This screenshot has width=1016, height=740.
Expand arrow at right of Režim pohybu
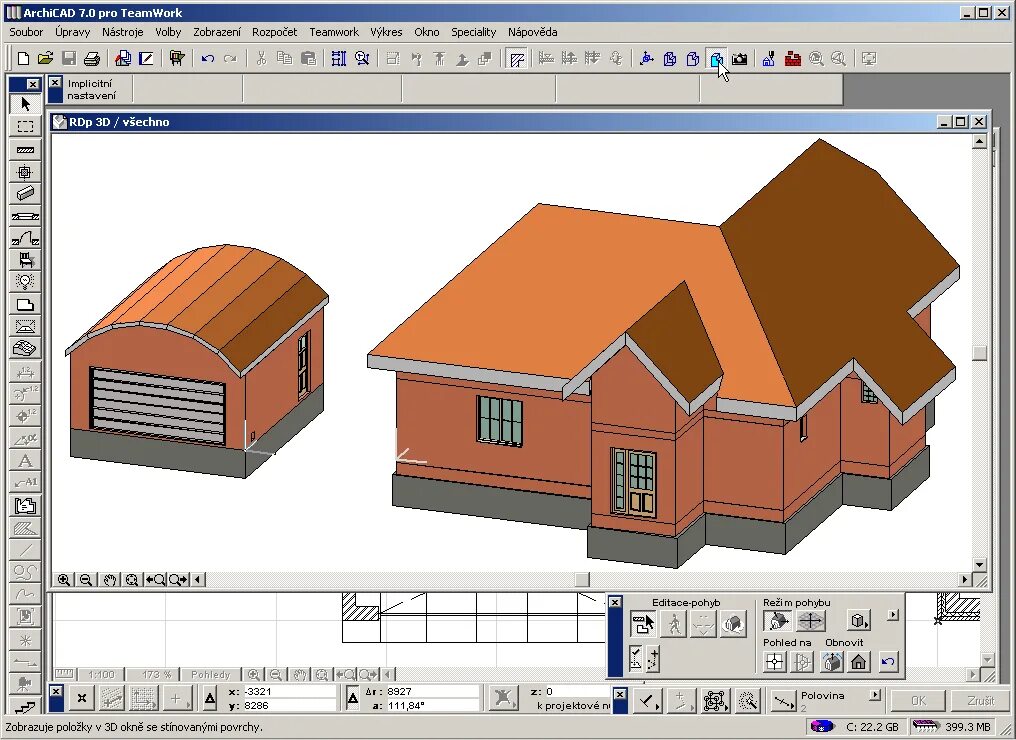point(893,614)
